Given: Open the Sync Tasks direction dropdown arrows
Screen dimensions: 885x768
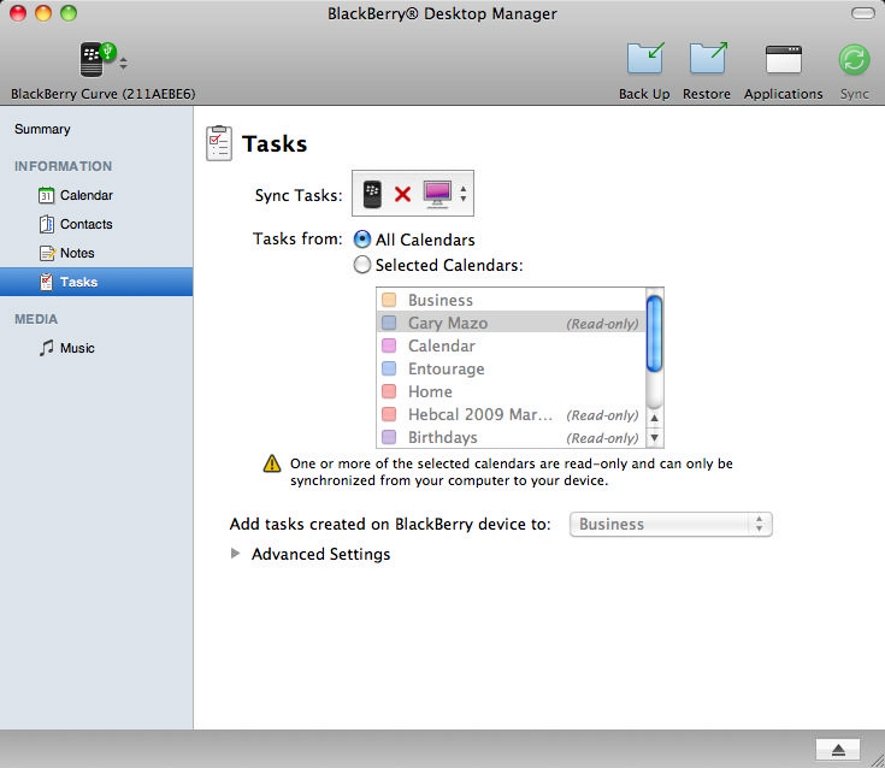Looking at the screenshot, I should click(463, 194).
